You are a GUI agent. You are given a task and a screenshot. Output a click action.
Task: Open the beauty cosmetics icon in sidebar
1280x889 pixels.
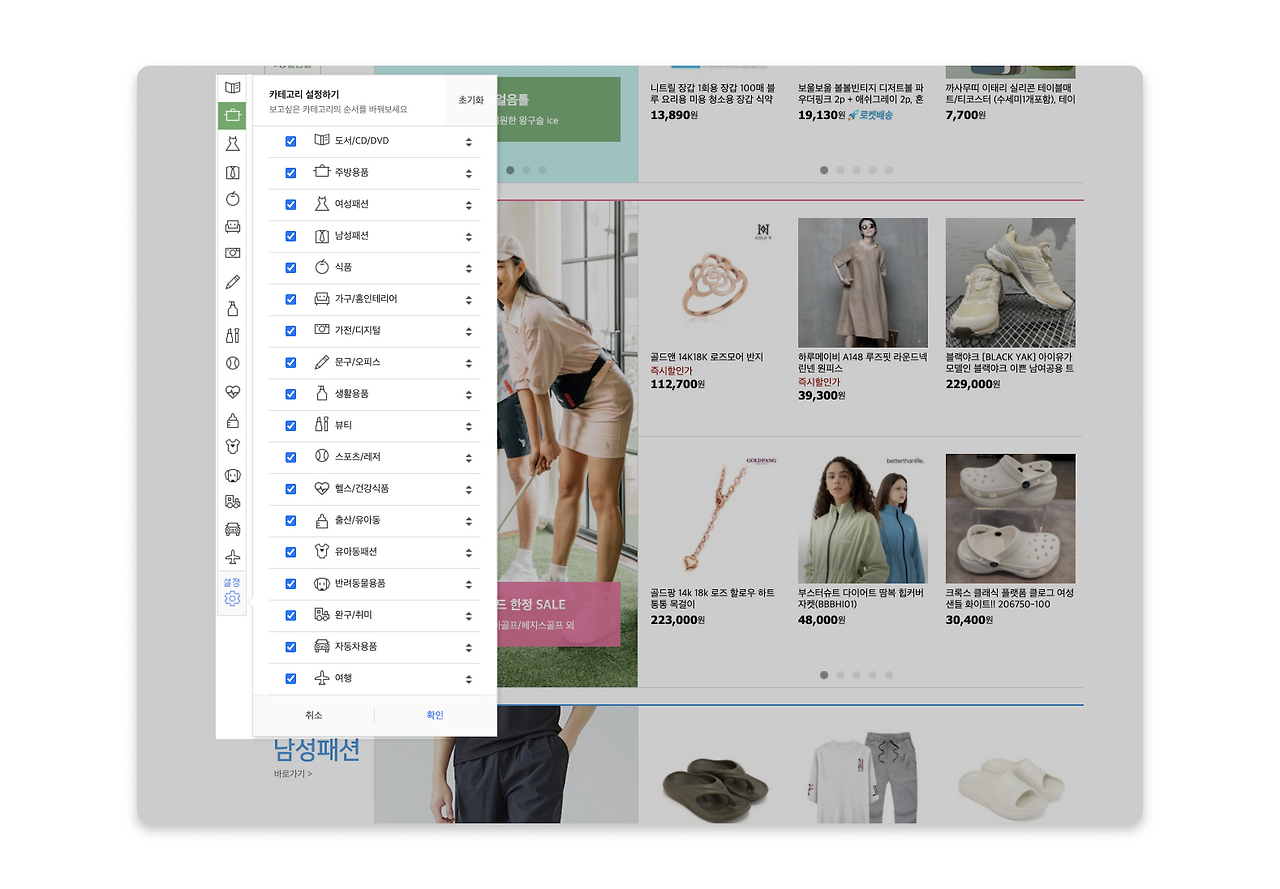point(232,336)
